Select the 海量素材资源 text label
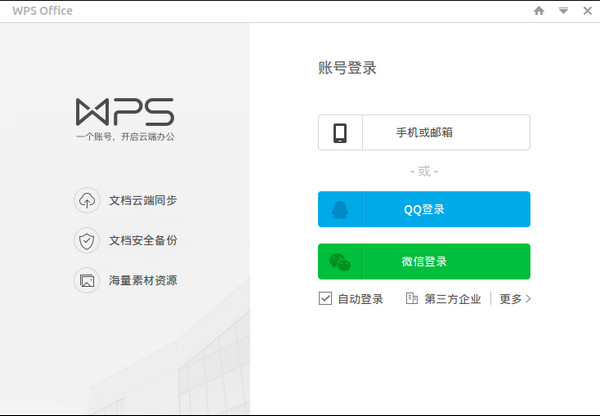 [x=143, y=281]
